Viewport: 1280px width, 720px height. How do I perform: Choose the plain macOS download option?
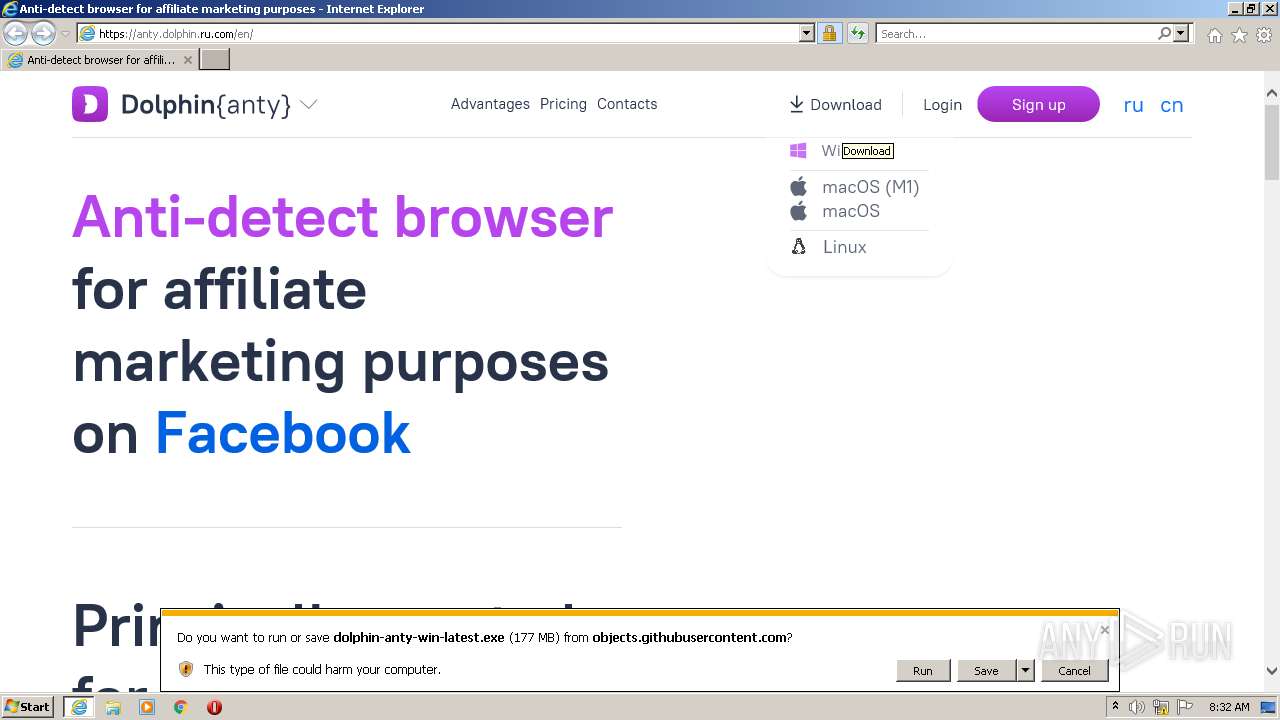[x=851, y=211]
